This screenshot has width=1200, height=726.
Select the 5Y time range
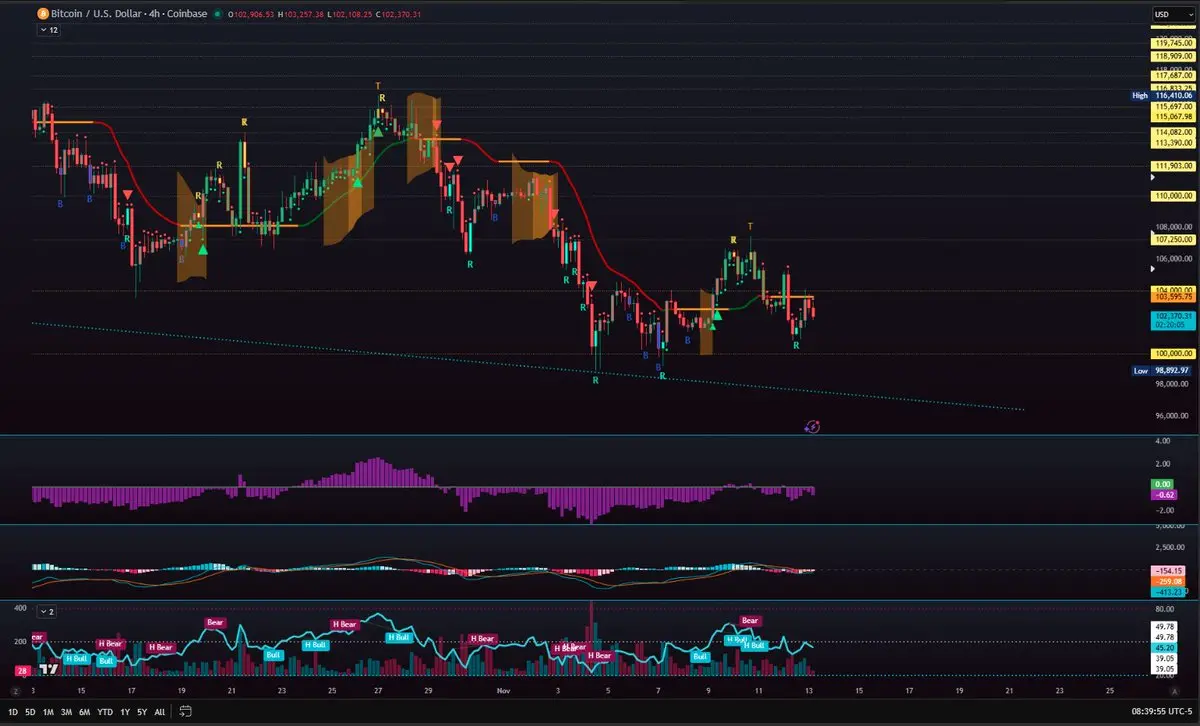141,712
